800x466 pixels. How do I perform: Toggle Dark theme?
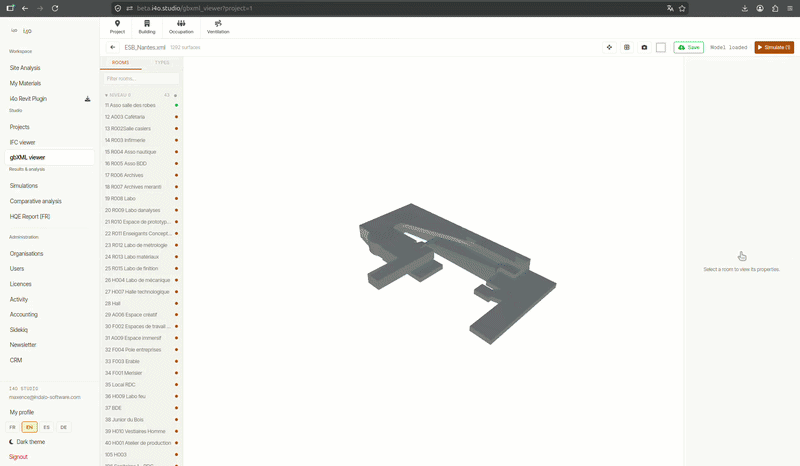click(27, 442)
